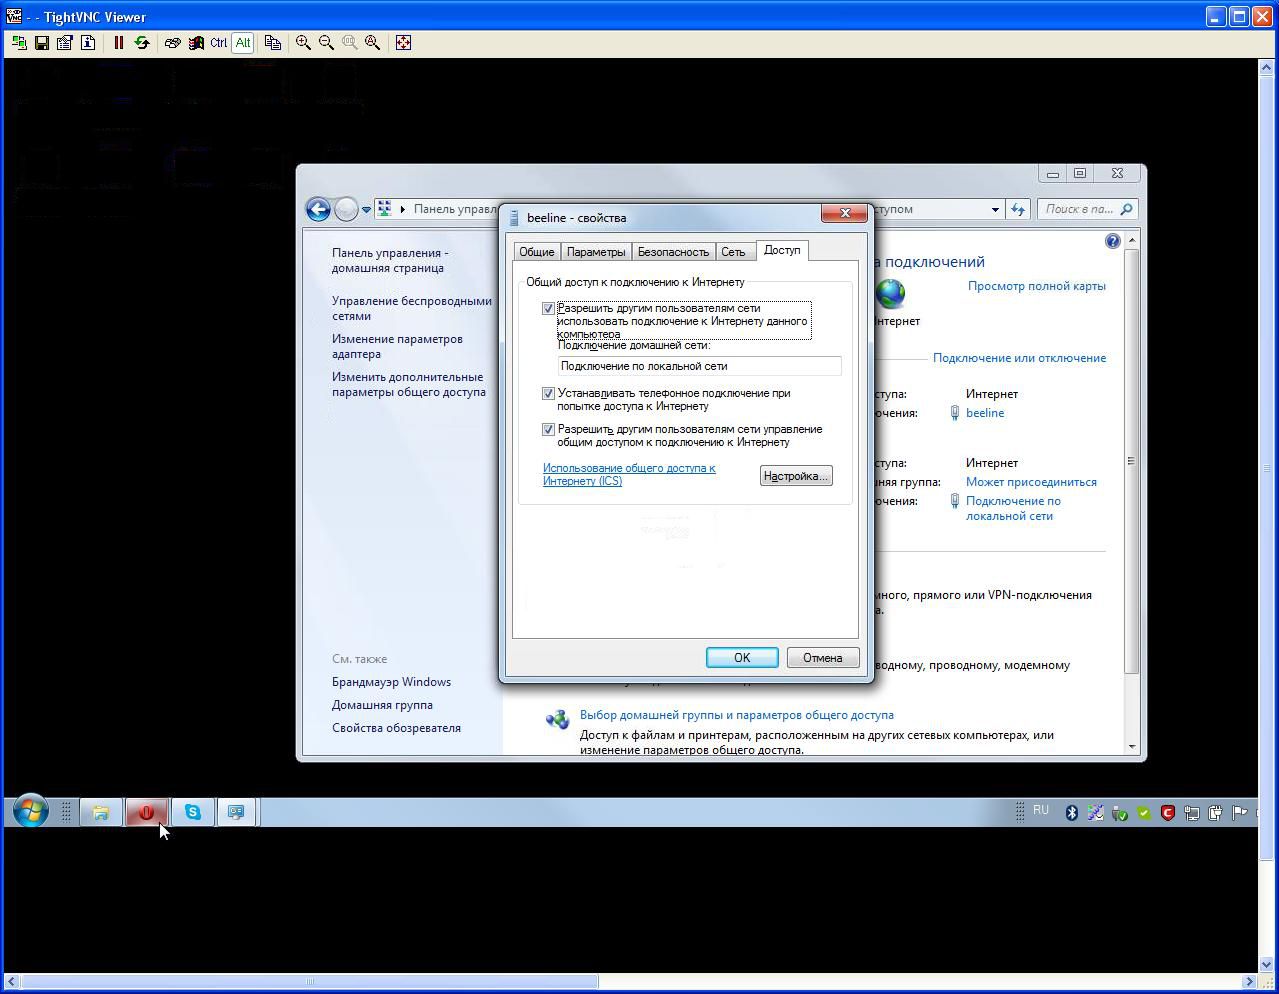
Task: Click Может присоединиться link
Action: (1031, 482)
